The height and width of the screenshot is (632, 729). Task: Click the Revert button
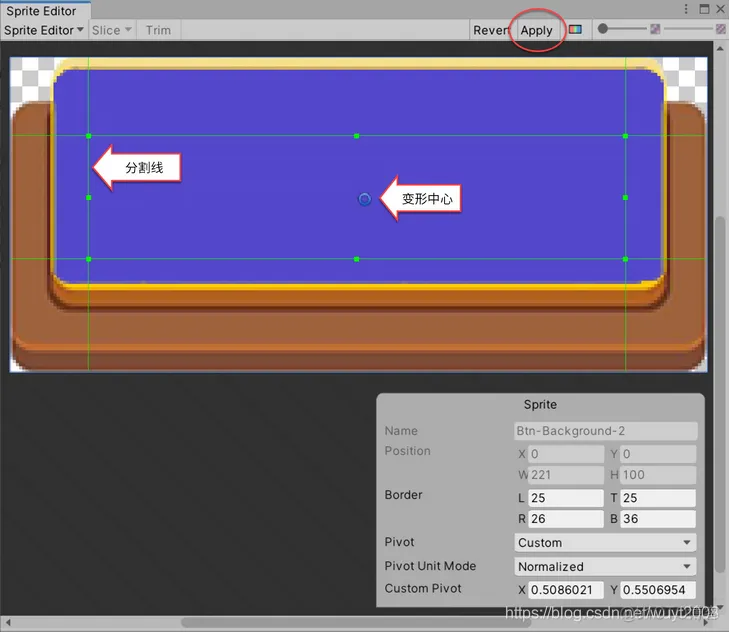click(x=492, y=30)
